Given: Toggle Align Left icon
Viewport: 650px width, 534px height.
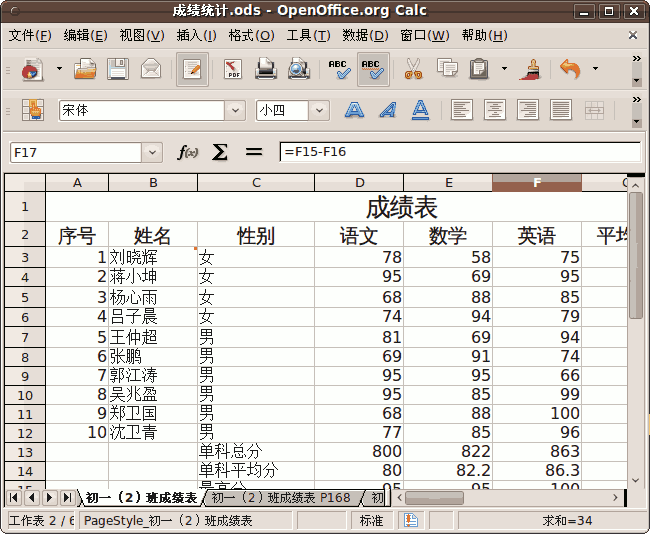Looking at the screenshot, I should pyautogui.click(x=461, y=110).
